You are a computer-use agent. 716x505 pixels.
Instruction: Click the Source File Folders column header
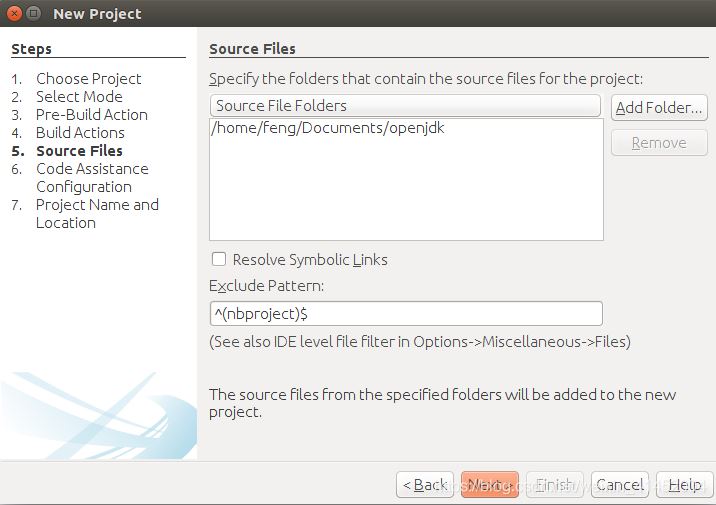[405, 105]
